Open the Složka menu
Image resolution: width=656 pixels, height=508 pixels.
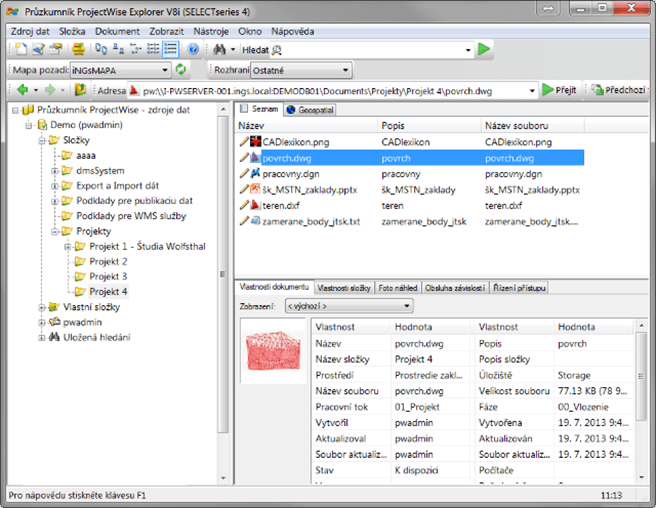click(72, 32)
